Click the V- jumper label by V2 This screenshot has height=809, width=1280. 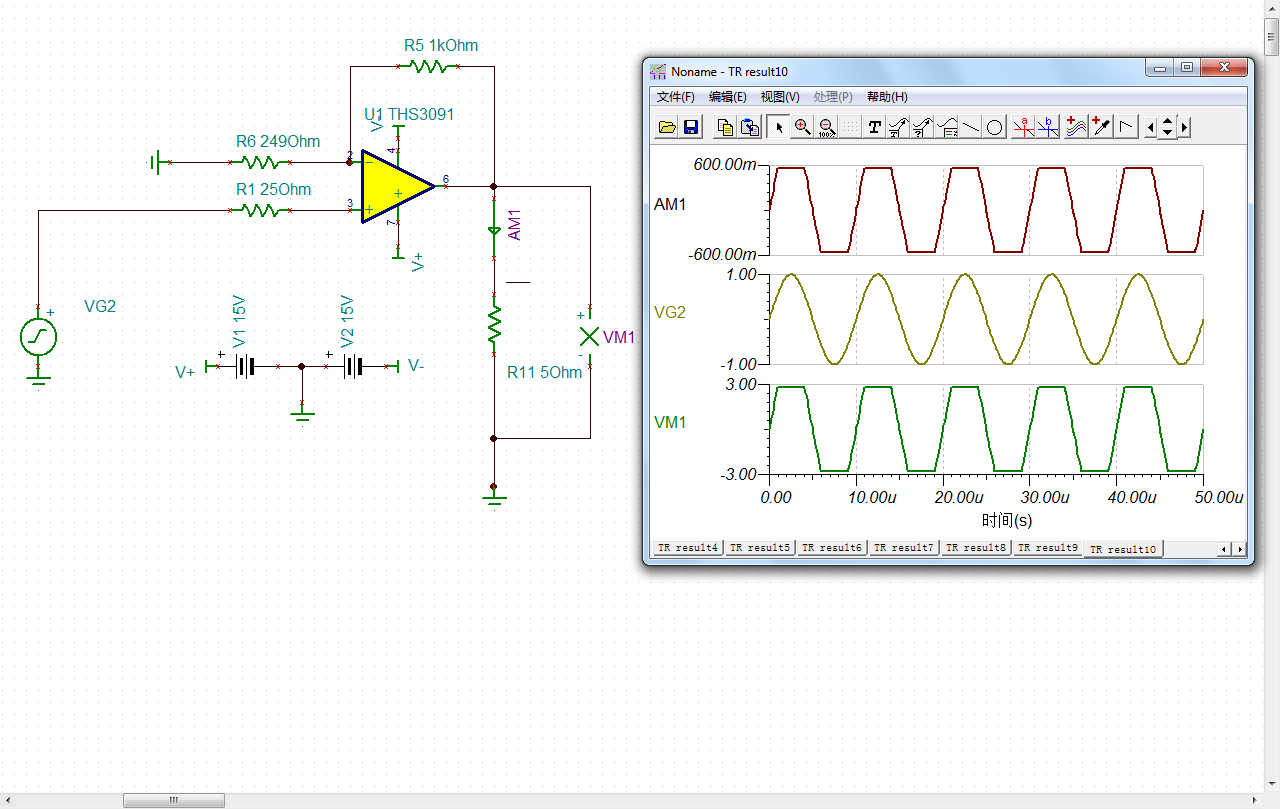[416, 366]
